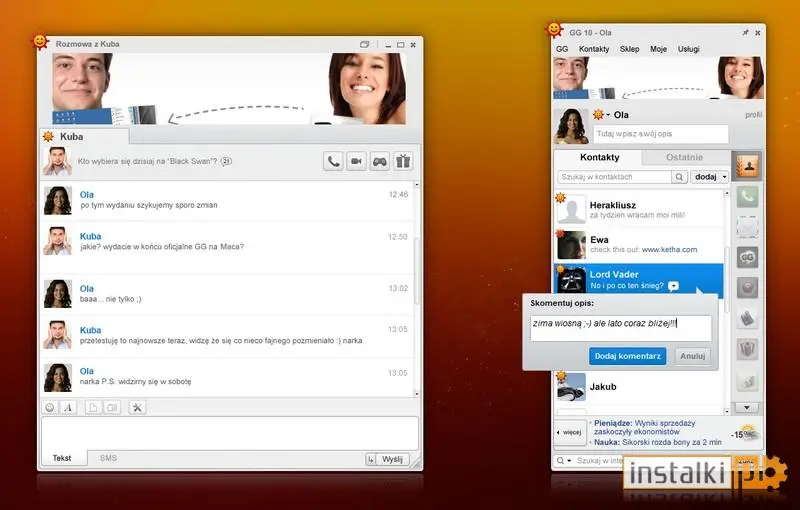Image resolution: width=800 pixels, height=510 pixels.
Task: Start a video call with Kuba
Action: tap(357, 162)
